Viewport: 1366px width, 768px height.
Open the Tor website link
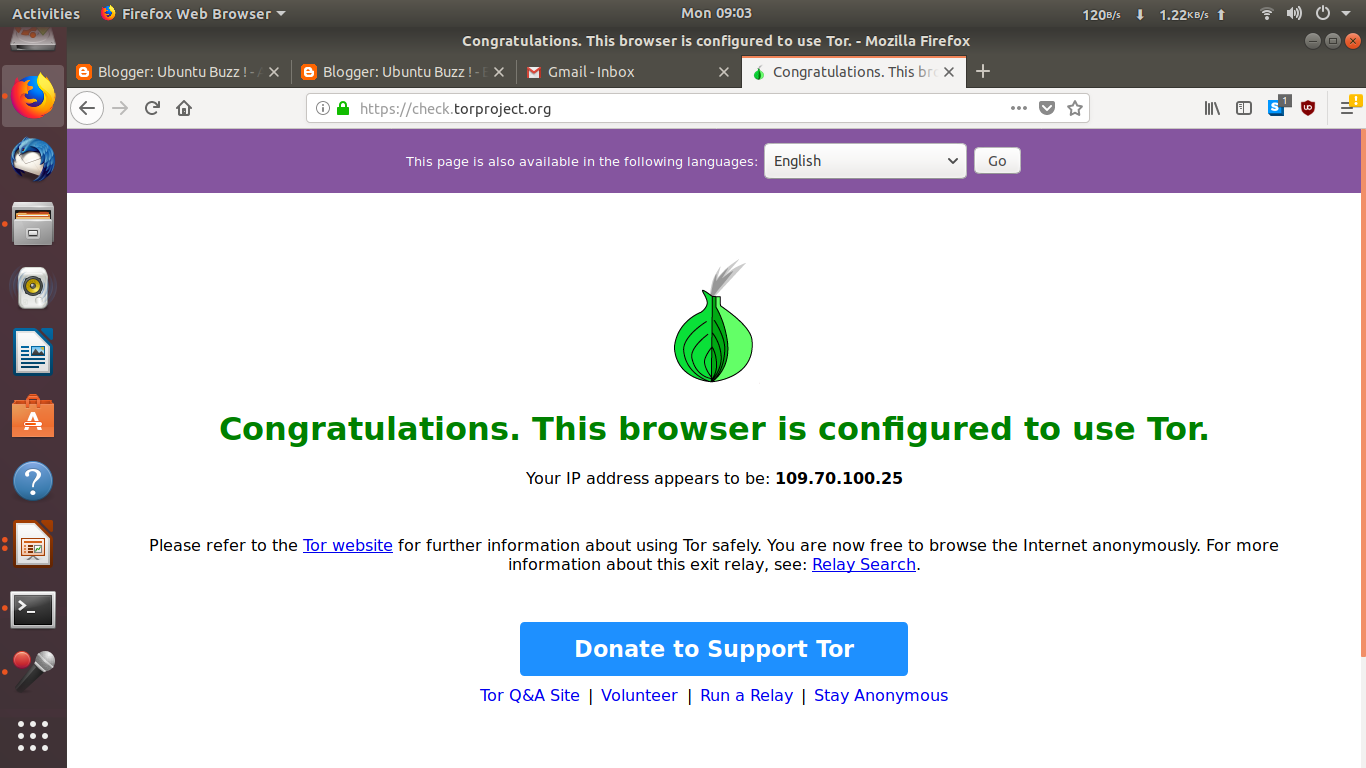click(x=348, y=545)
